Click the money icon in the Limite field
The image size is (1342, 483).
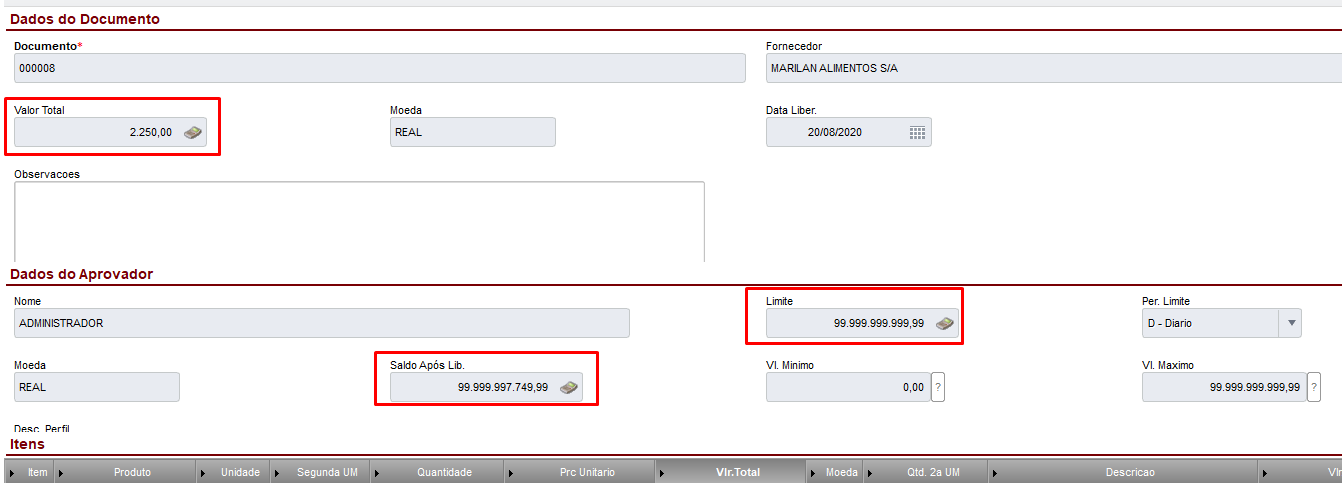(x=945, y=323)
